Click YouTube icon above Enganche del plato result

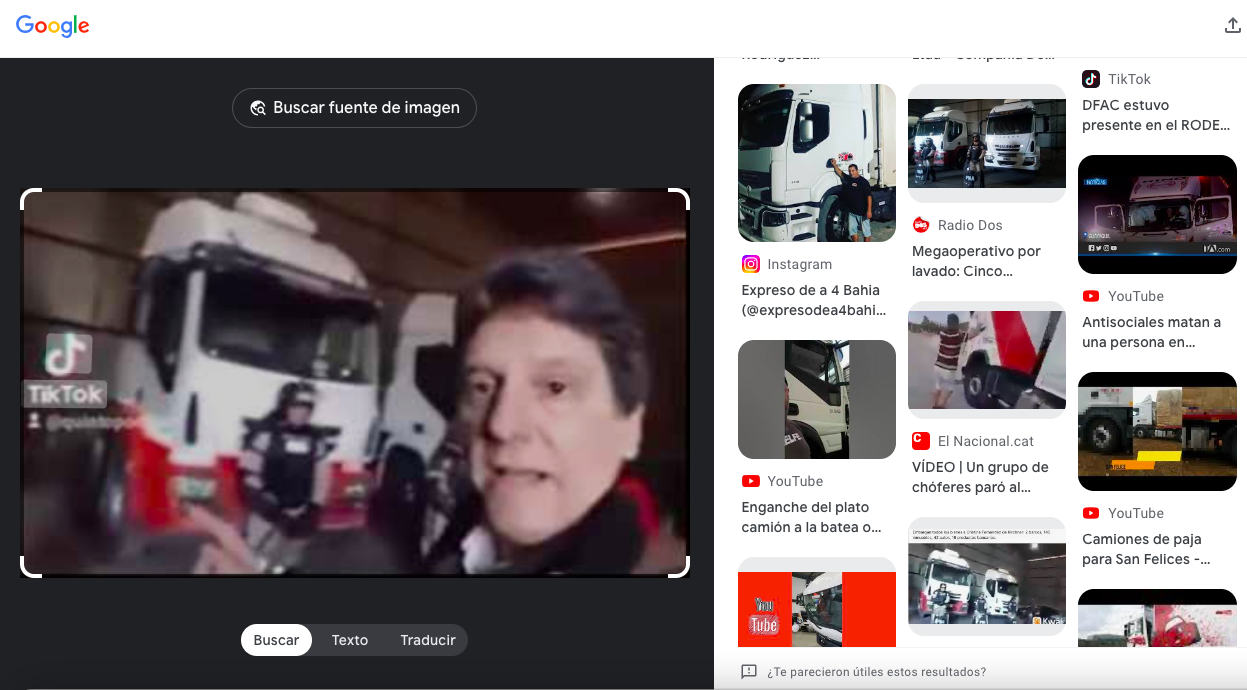751,481
